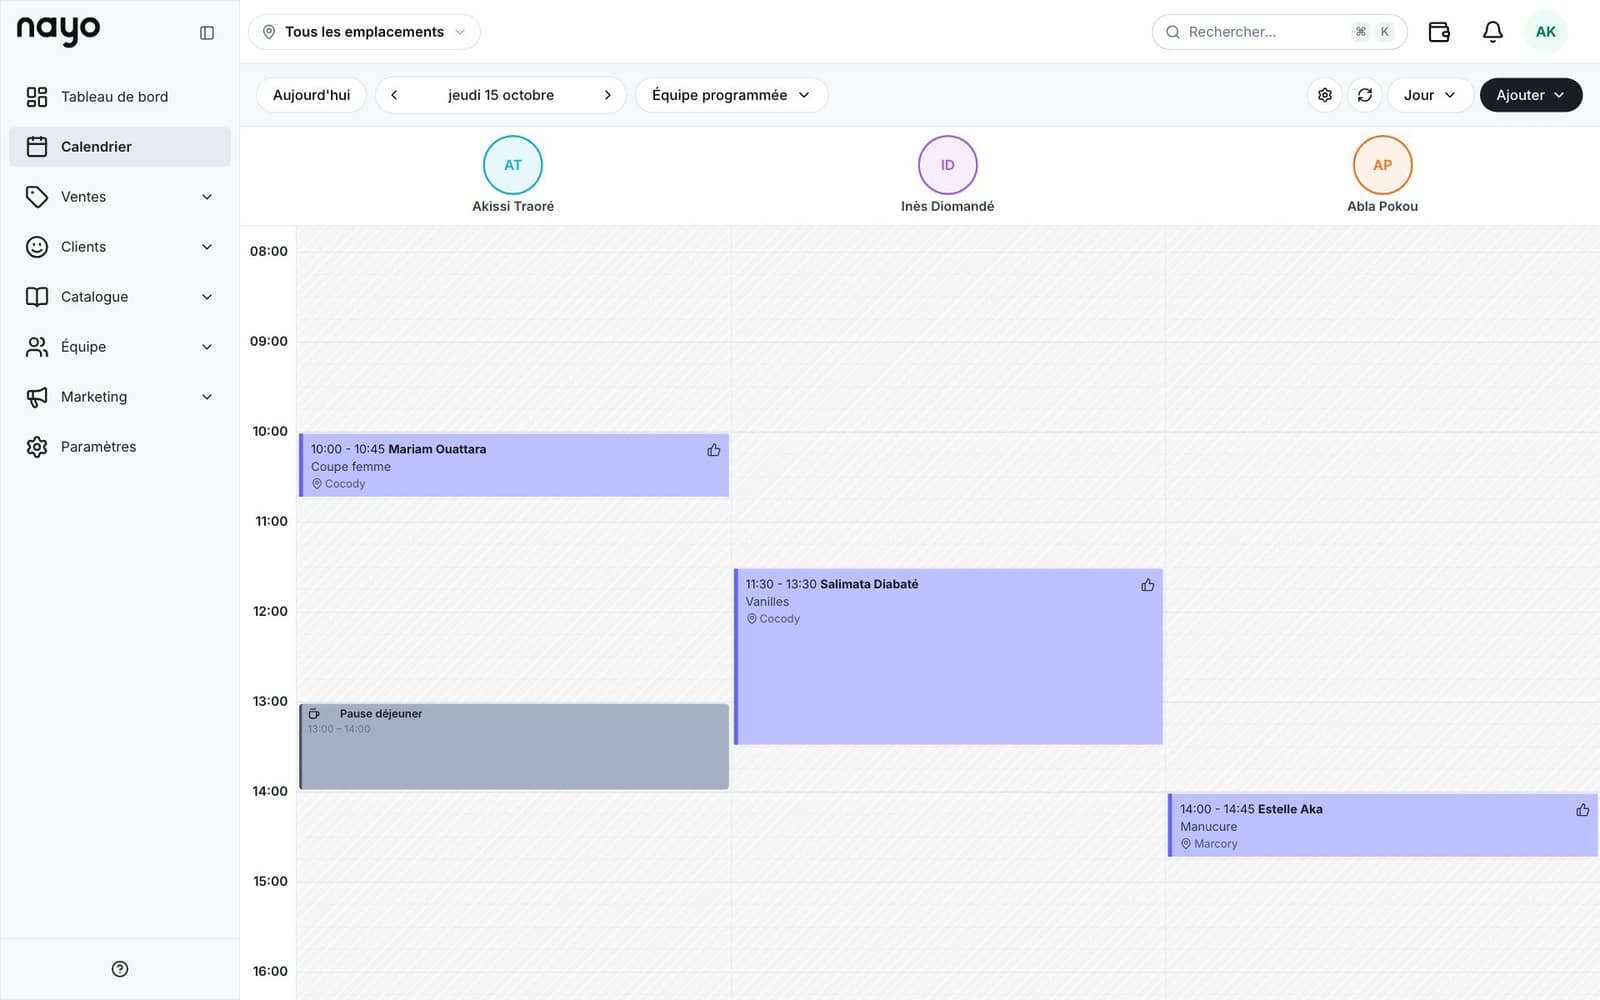Expand the Équipe section
The image size is (1600, 1000).
click(120, 347)
